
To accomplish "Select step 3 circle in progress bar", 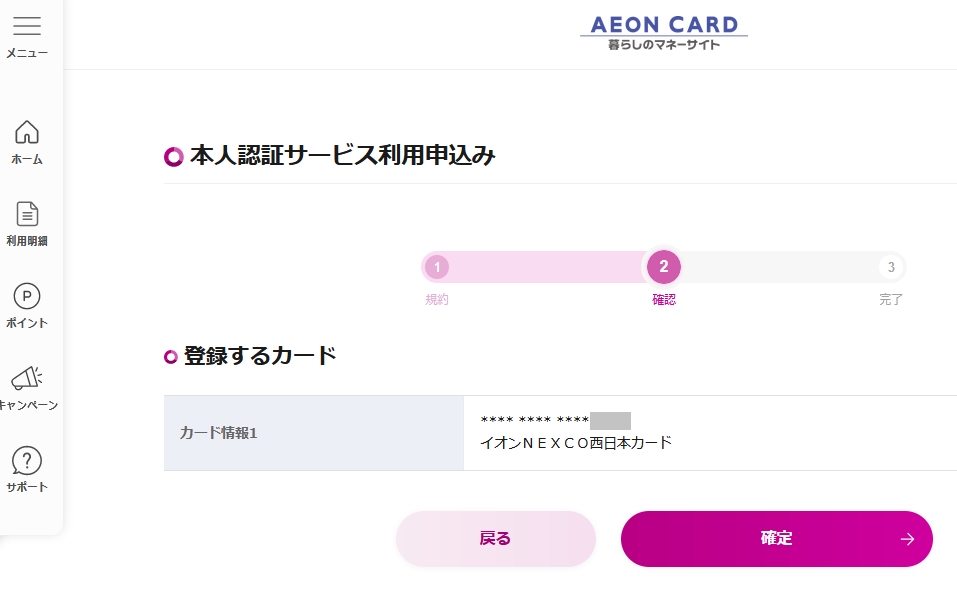I will (891, 267).
